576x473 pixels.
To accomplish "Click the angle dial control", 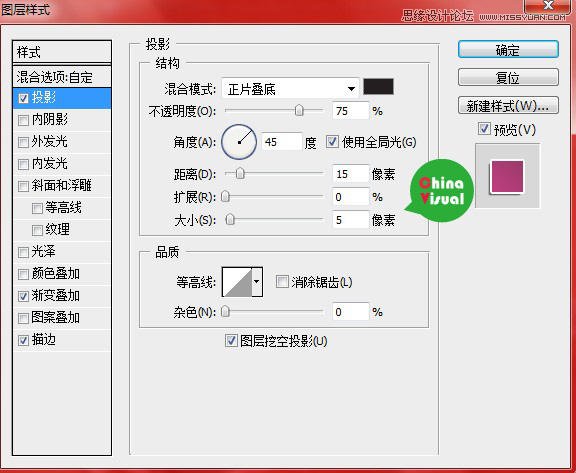I will coord(239,142).
